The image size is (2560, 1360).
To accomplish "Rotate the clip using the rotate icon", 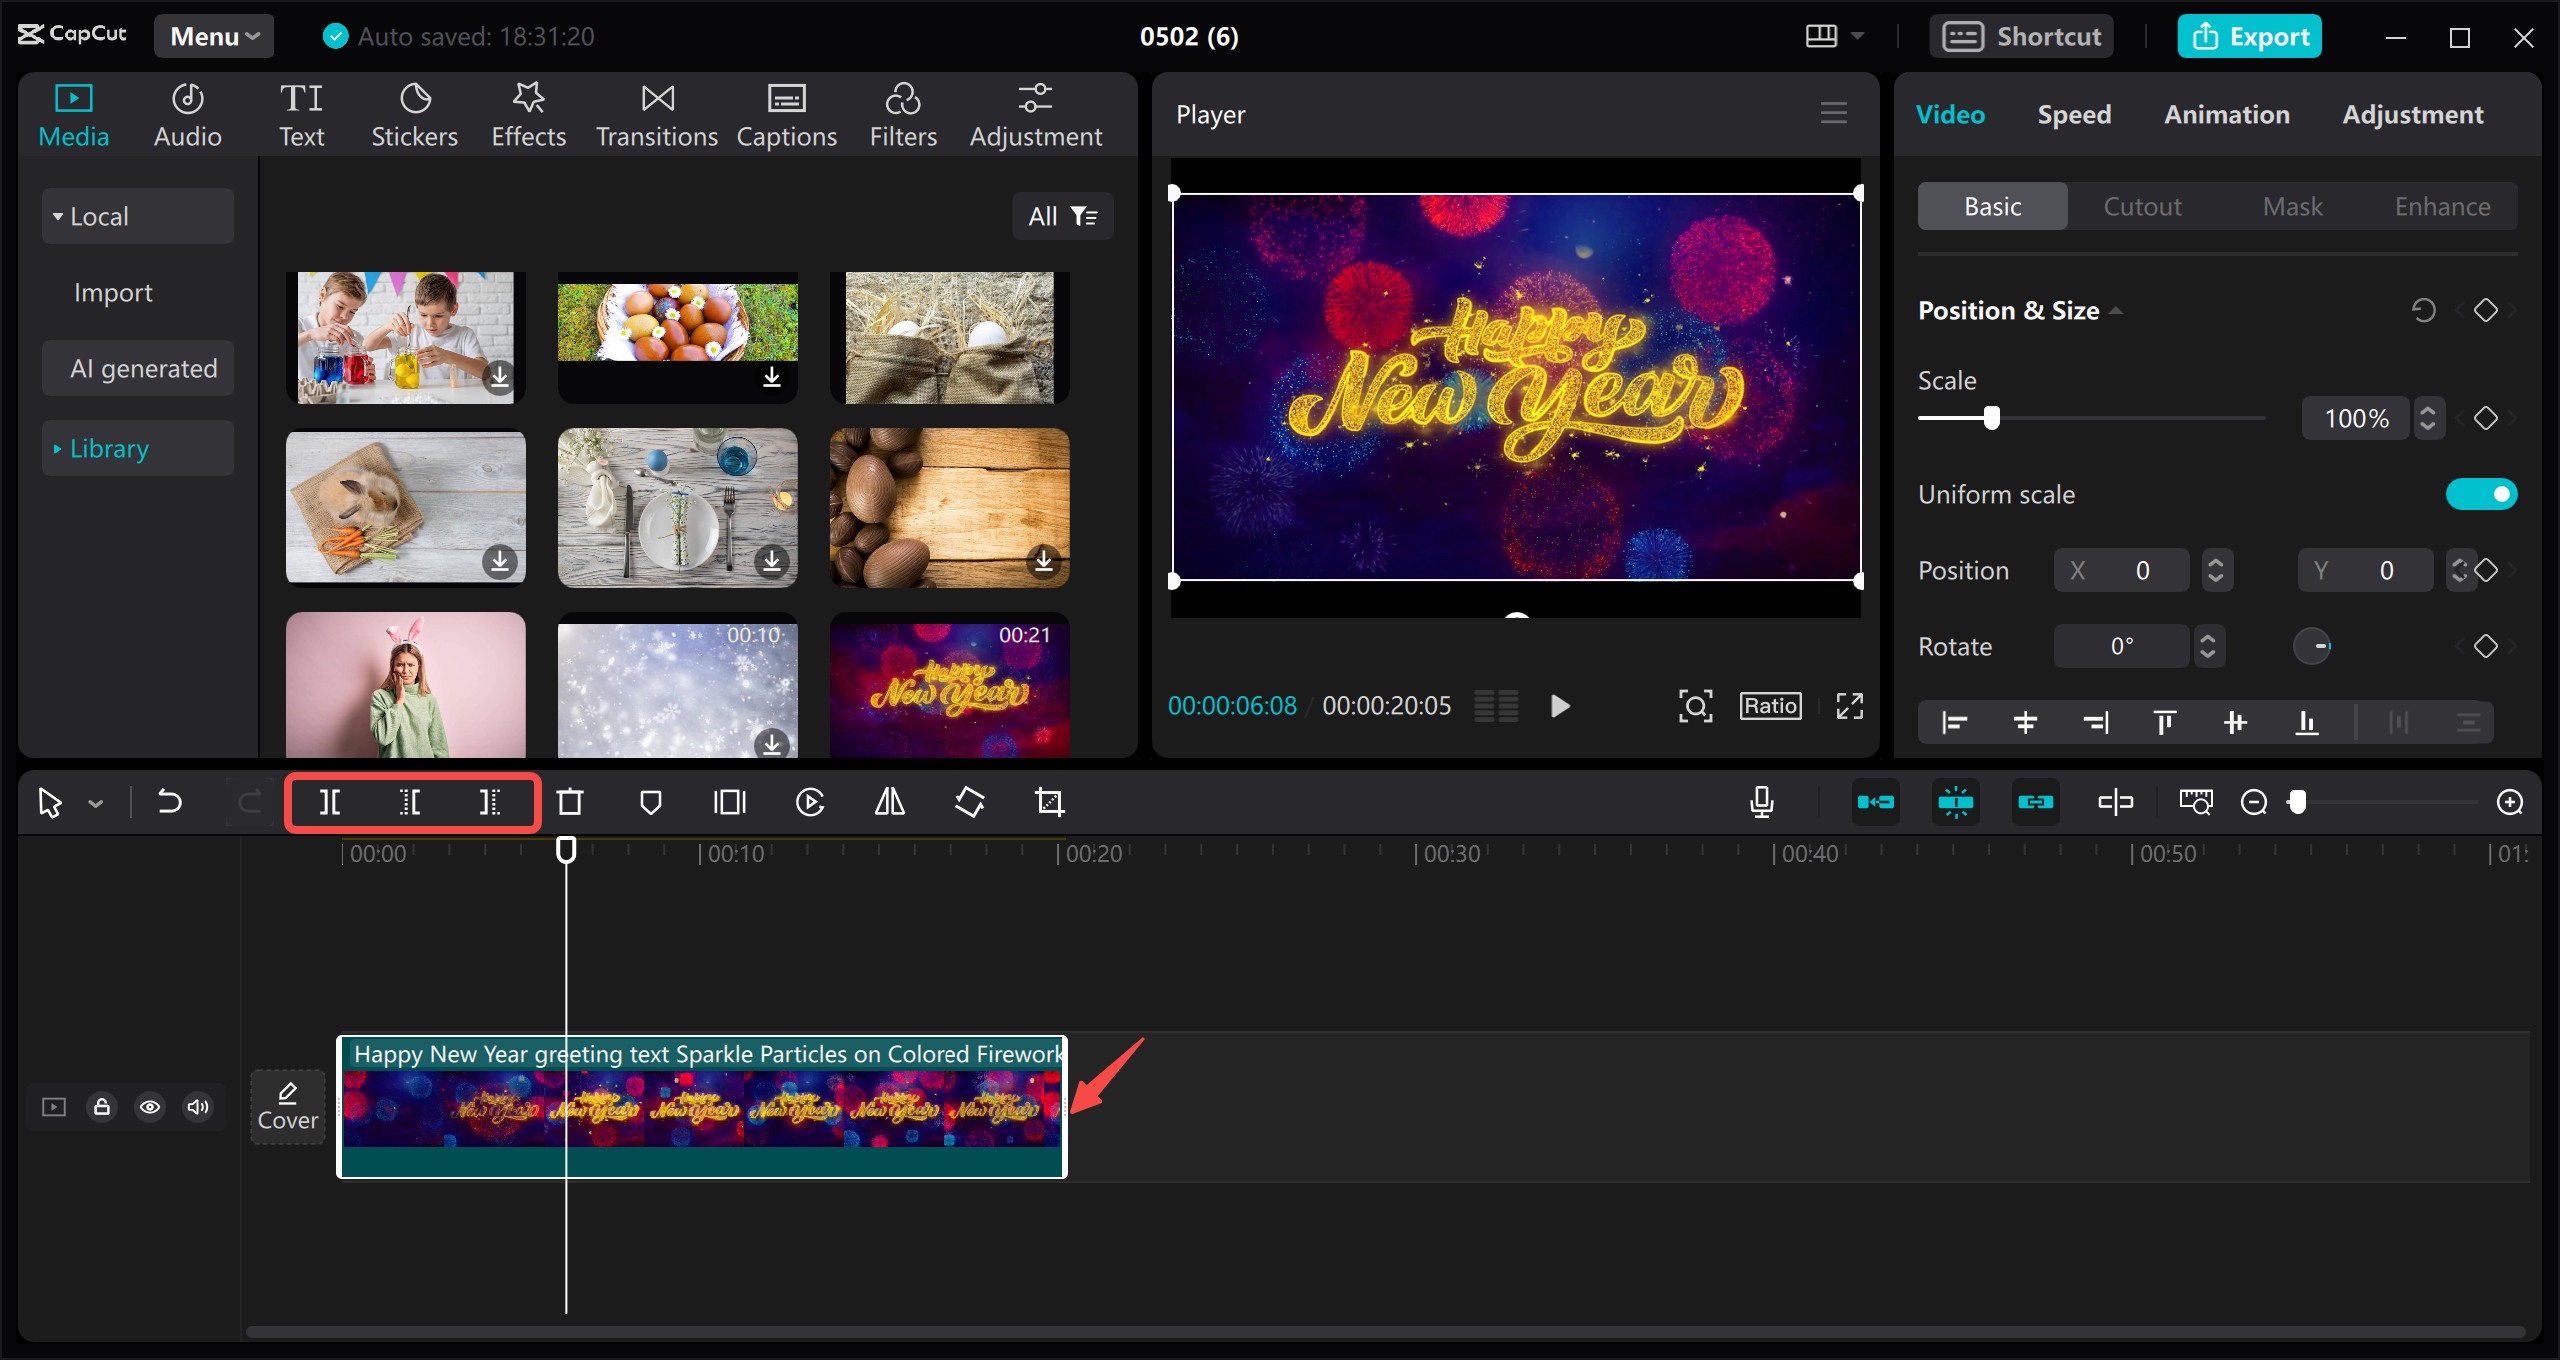I will [x=969, y=801].
